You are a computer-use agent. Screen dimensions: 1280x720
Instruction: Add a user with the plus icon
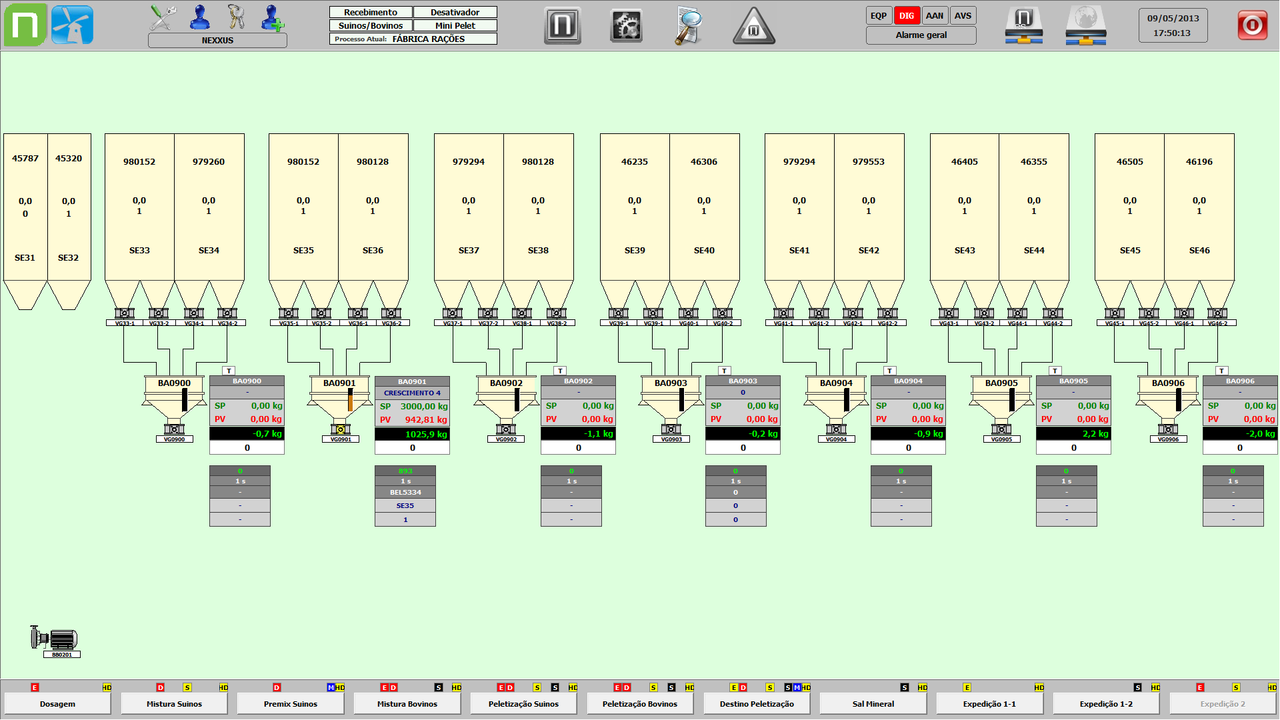pyautogui.click(x=271, y=16)
